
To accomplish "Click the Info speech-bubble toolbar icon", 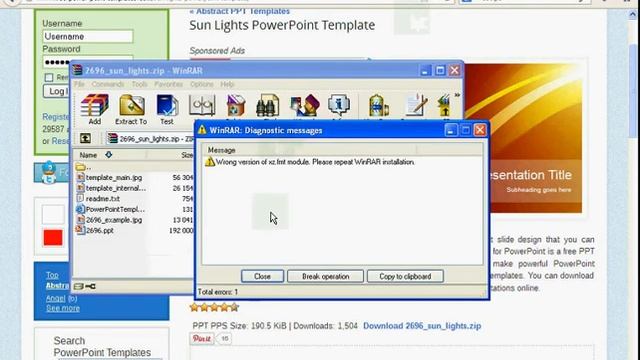I will pos(339,105).
